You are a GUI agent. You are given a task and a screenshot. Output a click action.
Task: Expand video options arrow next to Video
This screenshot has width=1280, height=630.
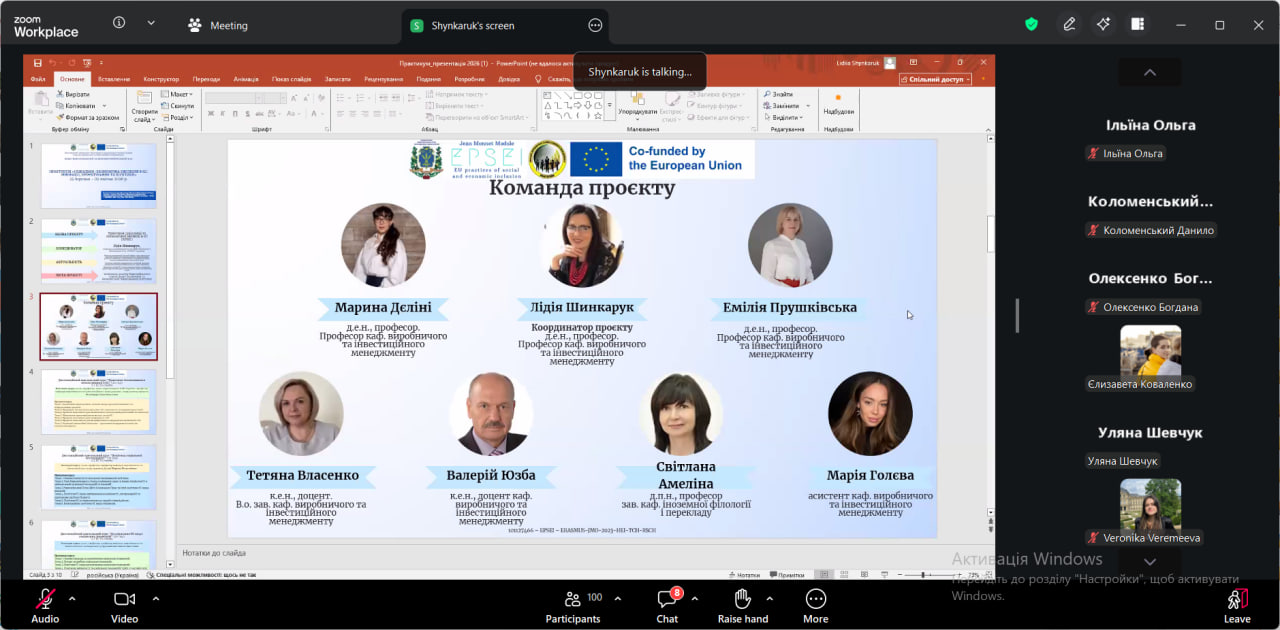[x=155, y=598]
